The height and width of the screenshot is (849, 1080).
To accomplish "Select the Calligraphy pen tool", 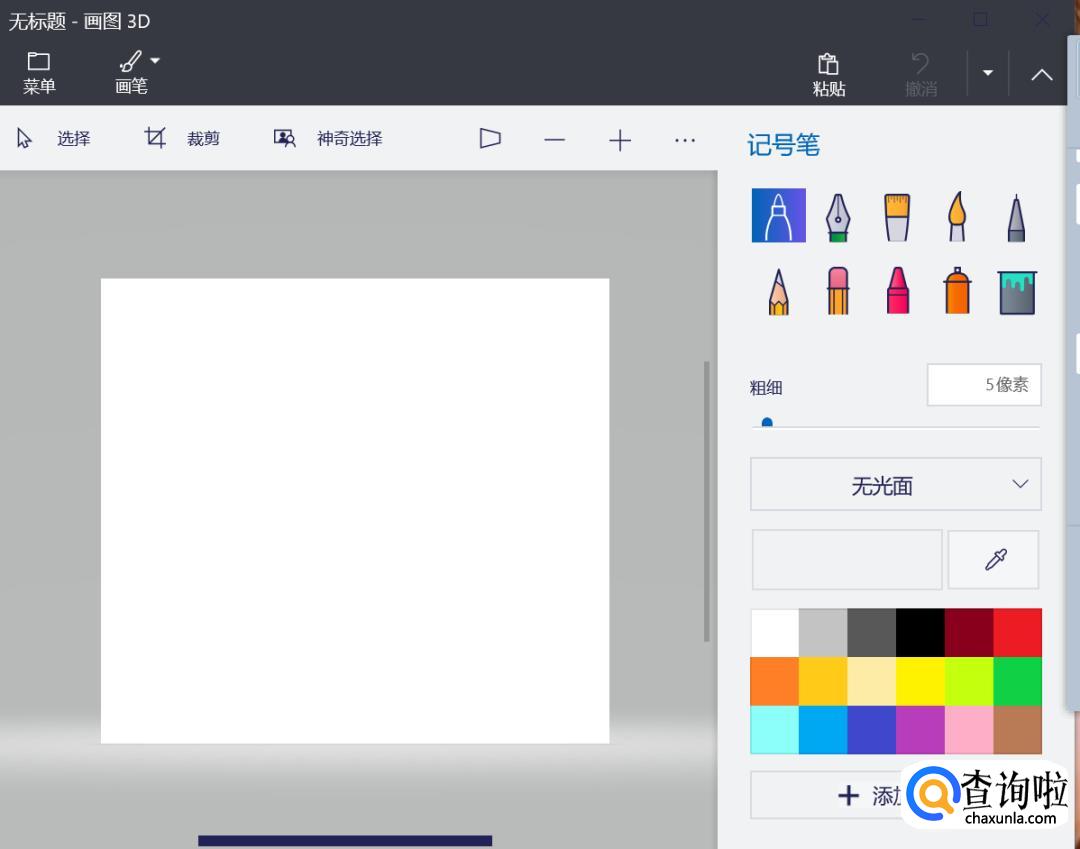I will click(837, 216).
